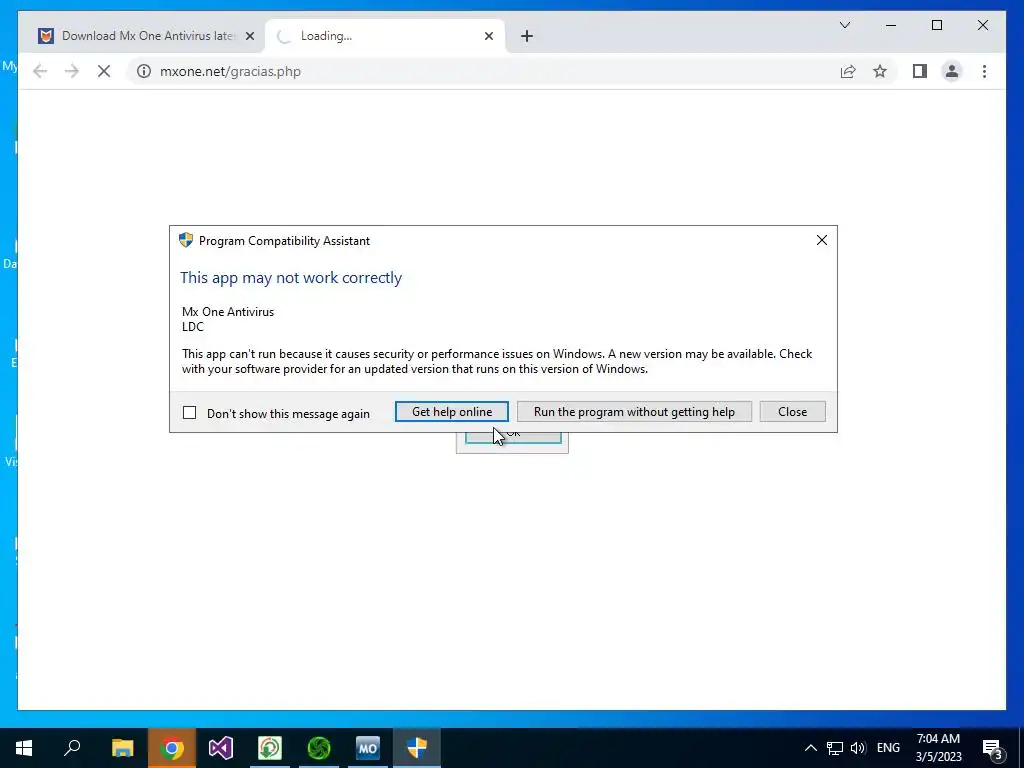The height and width of the screenshot is (768, 1024).
Task: View site information icon in address bar
Action: (x=144, y=71)
